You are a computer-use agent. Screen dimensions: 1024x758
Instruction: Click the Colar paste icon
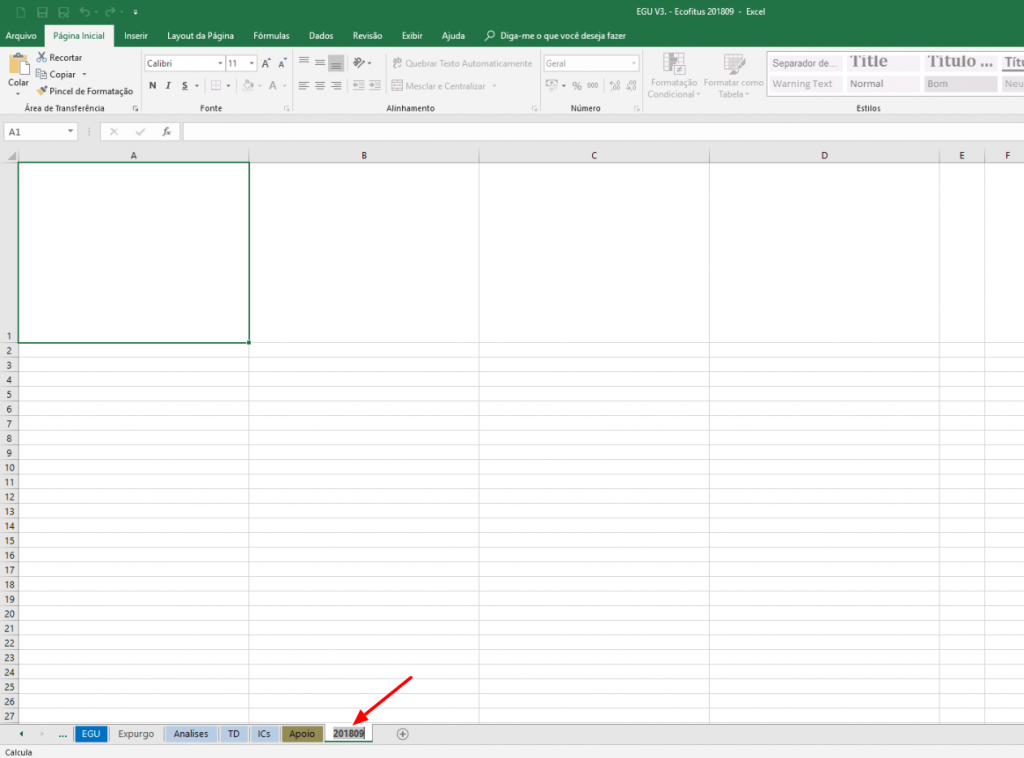point(18,65)
